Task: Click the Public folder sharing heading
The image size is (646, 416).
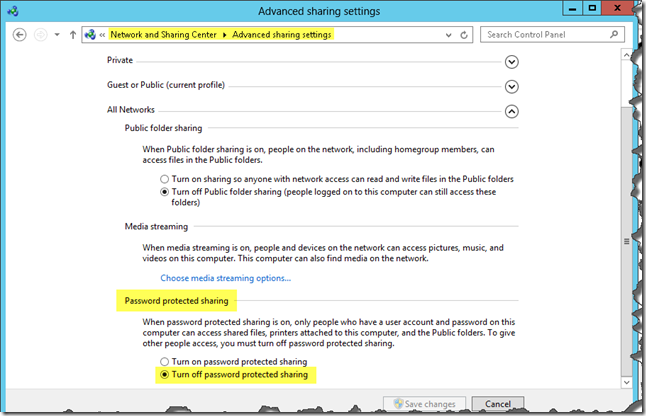Action: 163,128
